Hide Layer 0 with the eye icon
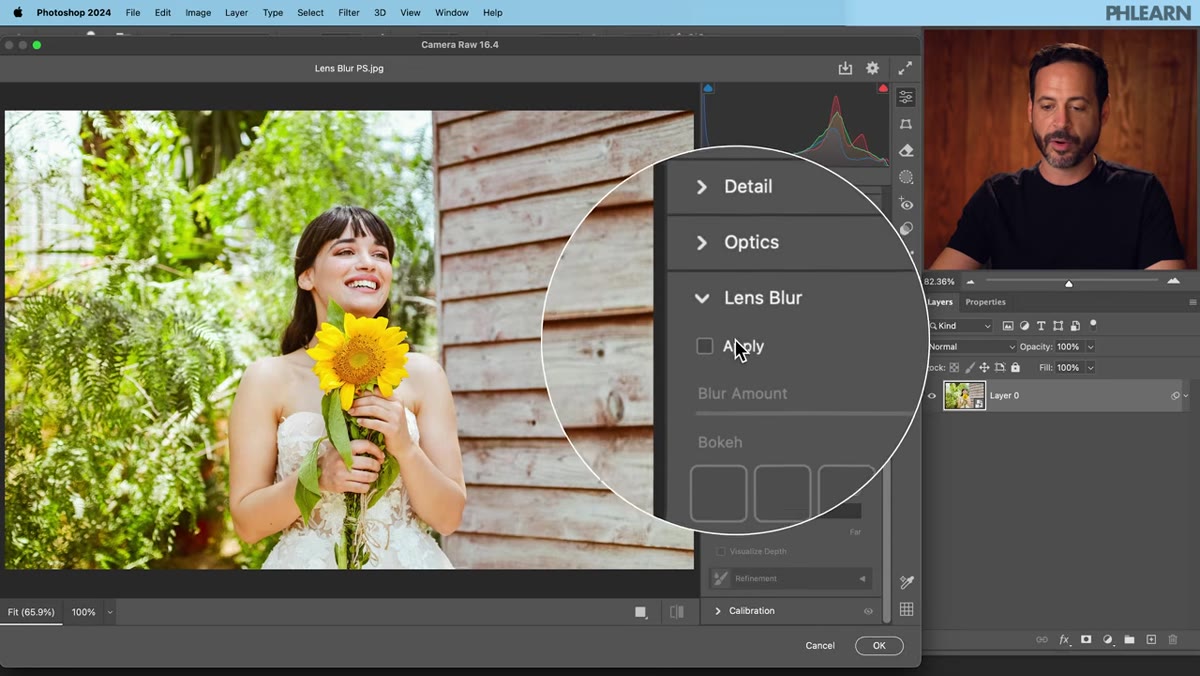 [x=932, y=396]
